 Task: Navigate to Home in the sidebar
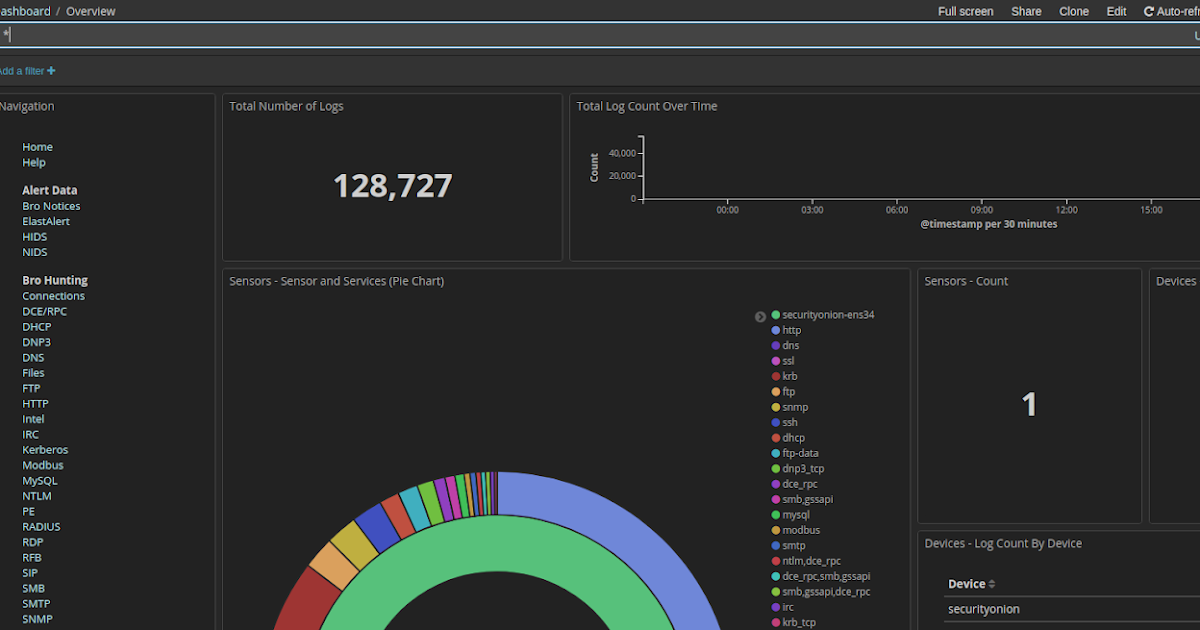point(37,146)
